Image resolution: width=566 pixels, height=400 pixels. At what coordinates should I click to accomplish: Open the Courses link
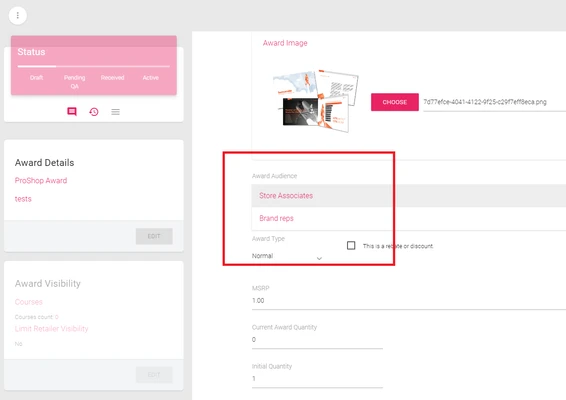(x=29, y=302)
